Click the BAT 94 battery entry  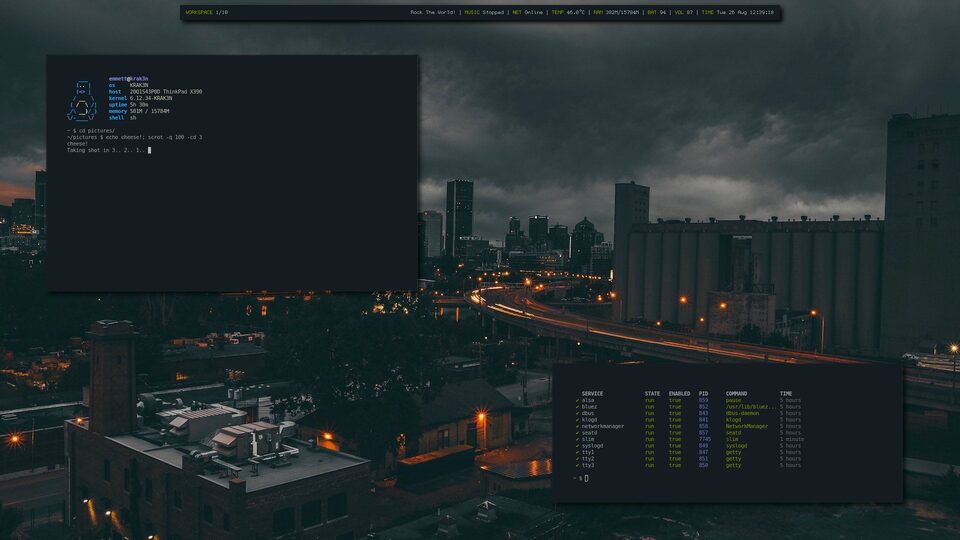(x=657, y=12)
